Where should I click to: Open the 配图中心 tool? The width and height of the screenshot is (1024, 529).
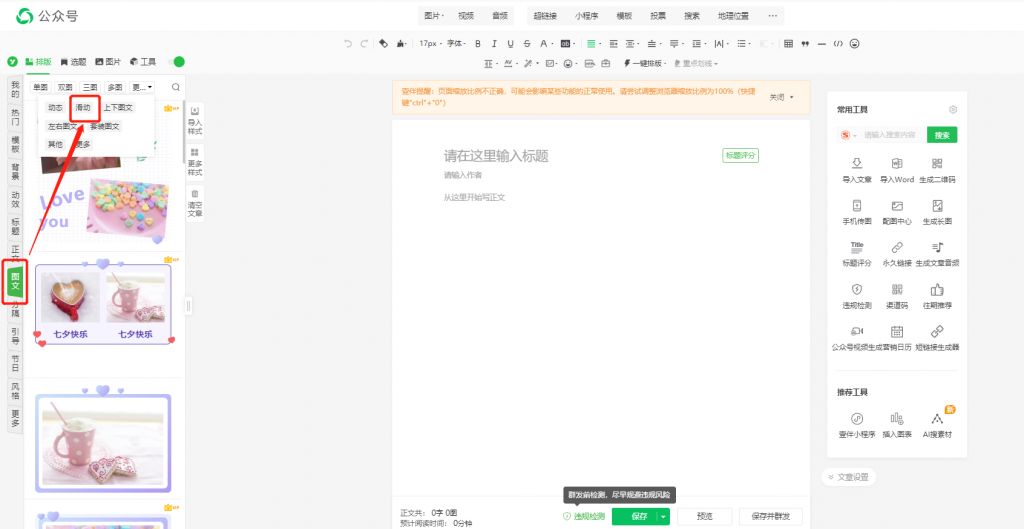point(897,213)
